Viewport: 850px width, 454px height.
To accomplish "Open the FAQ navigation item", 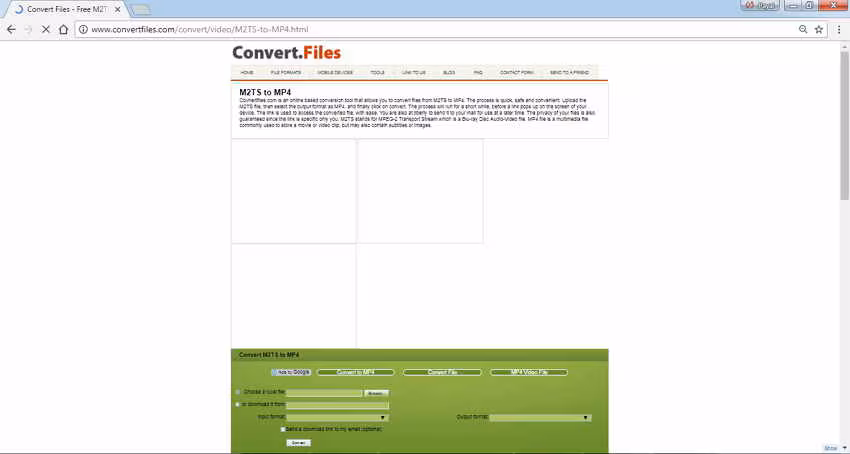I will pos(478,72).
